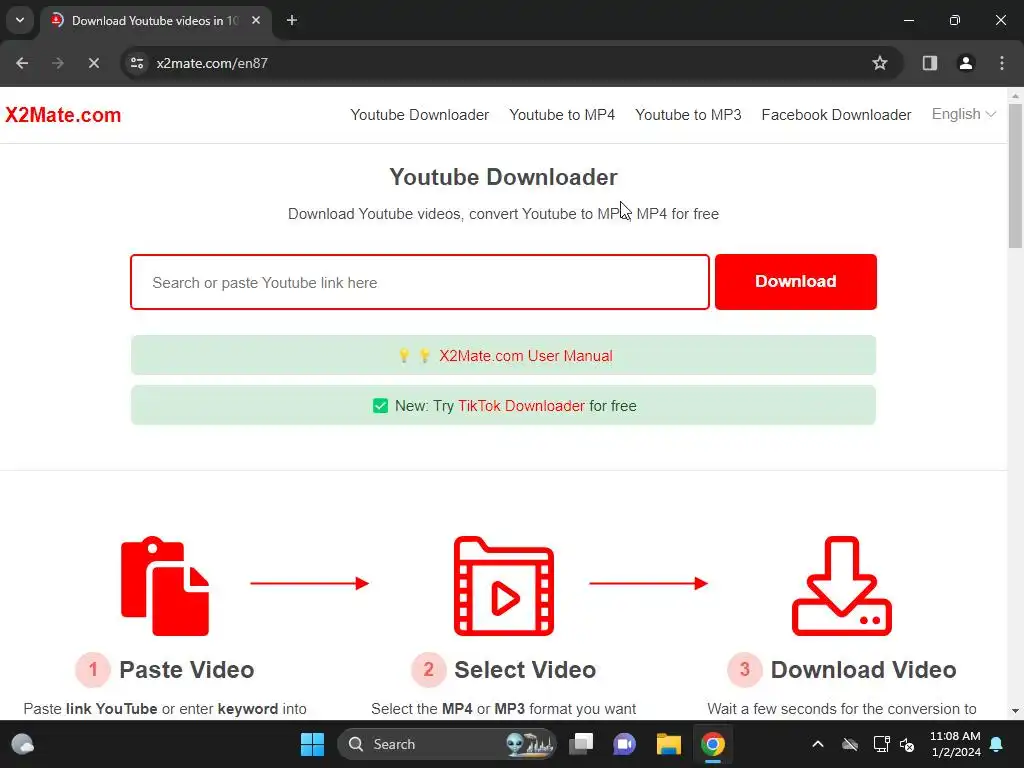Open Task View on the taskbar
Image resolution: width=1024 pixels, height=768 pixels.
tap(581, 744)
